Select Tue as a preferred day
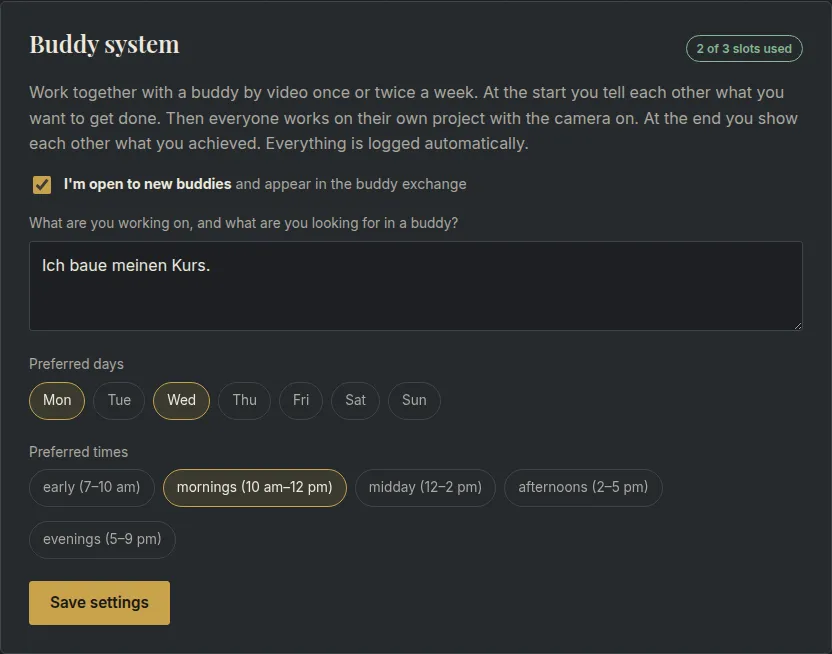 coord(119,400)
